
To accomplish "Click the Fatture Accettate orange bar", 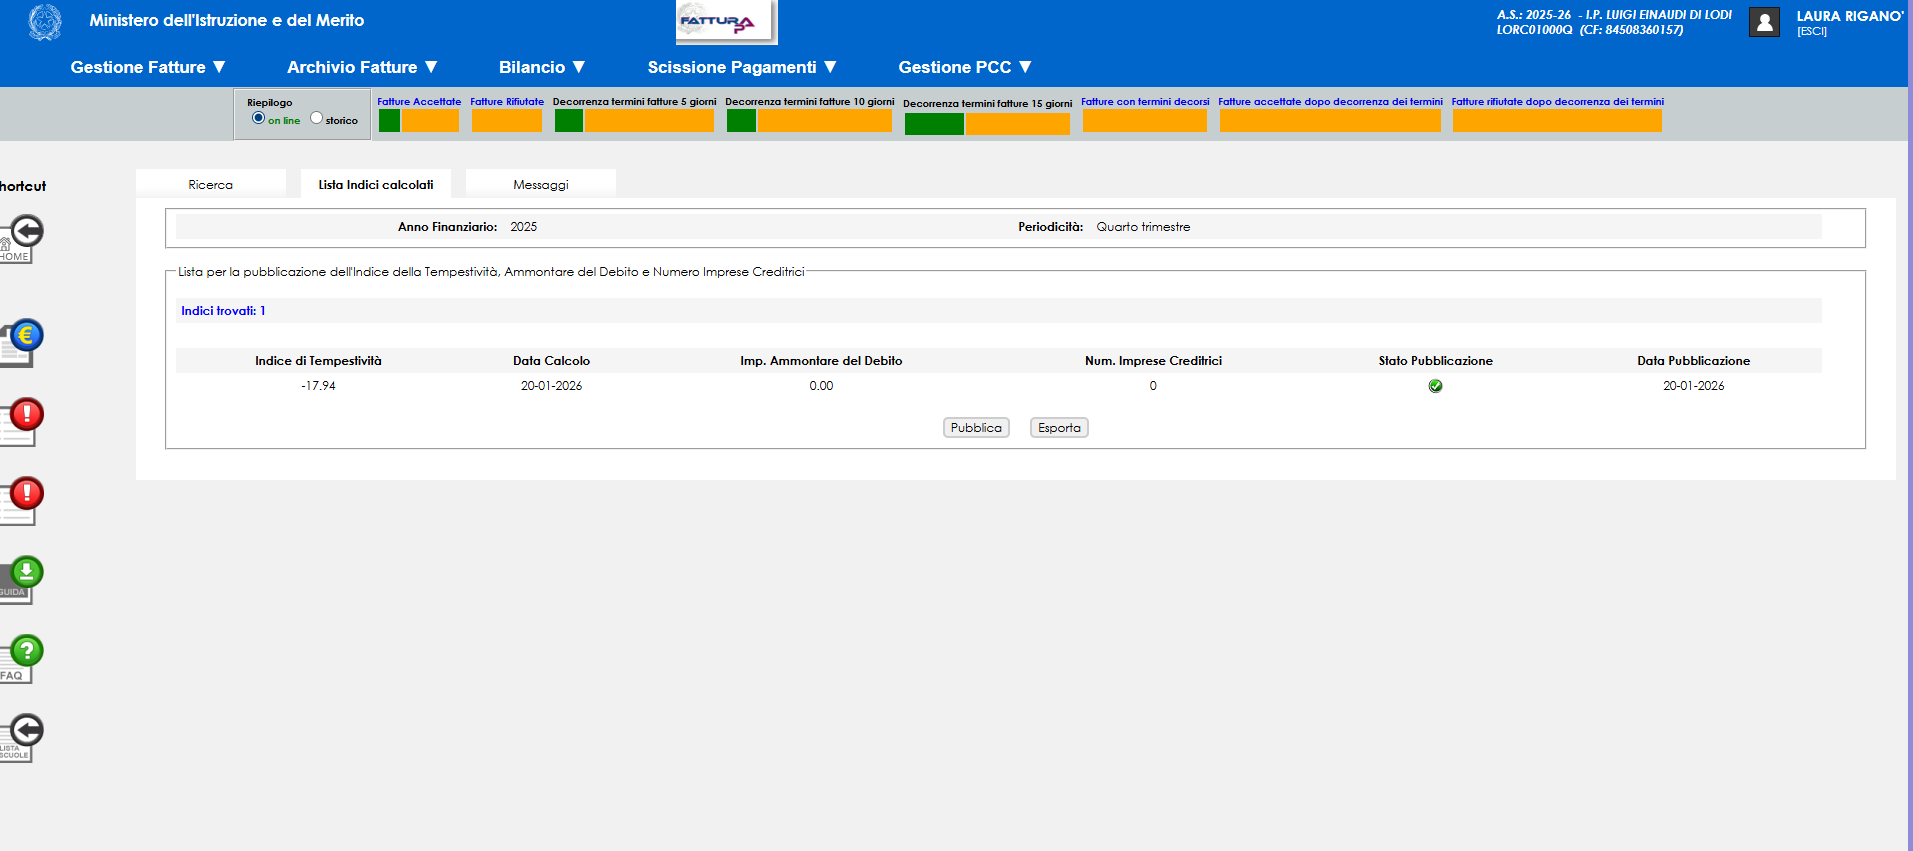I will click(x=430, y=121).
